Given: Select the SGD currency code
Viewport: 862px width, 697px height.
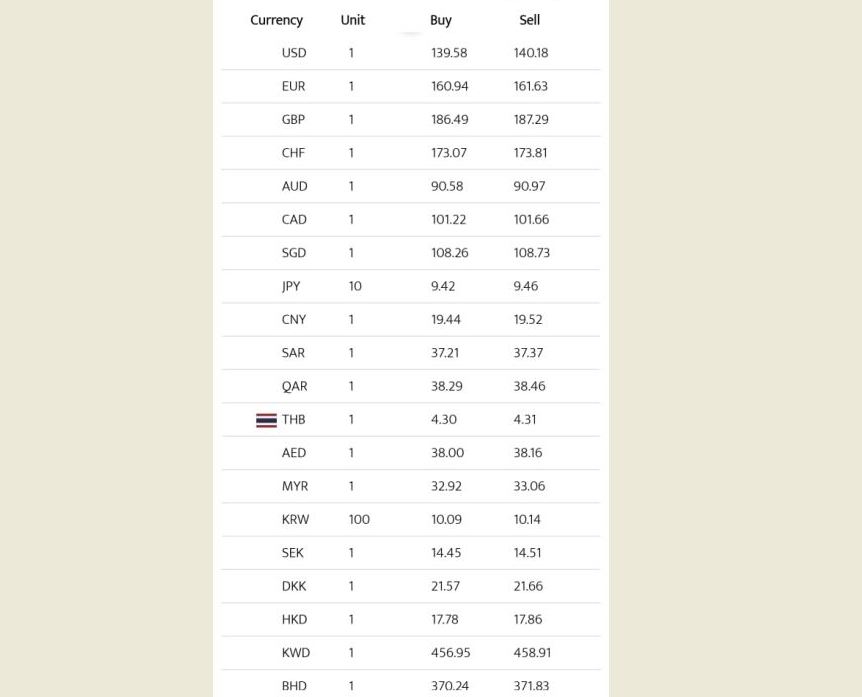Looking at the screenshot, I should (294, 253).
